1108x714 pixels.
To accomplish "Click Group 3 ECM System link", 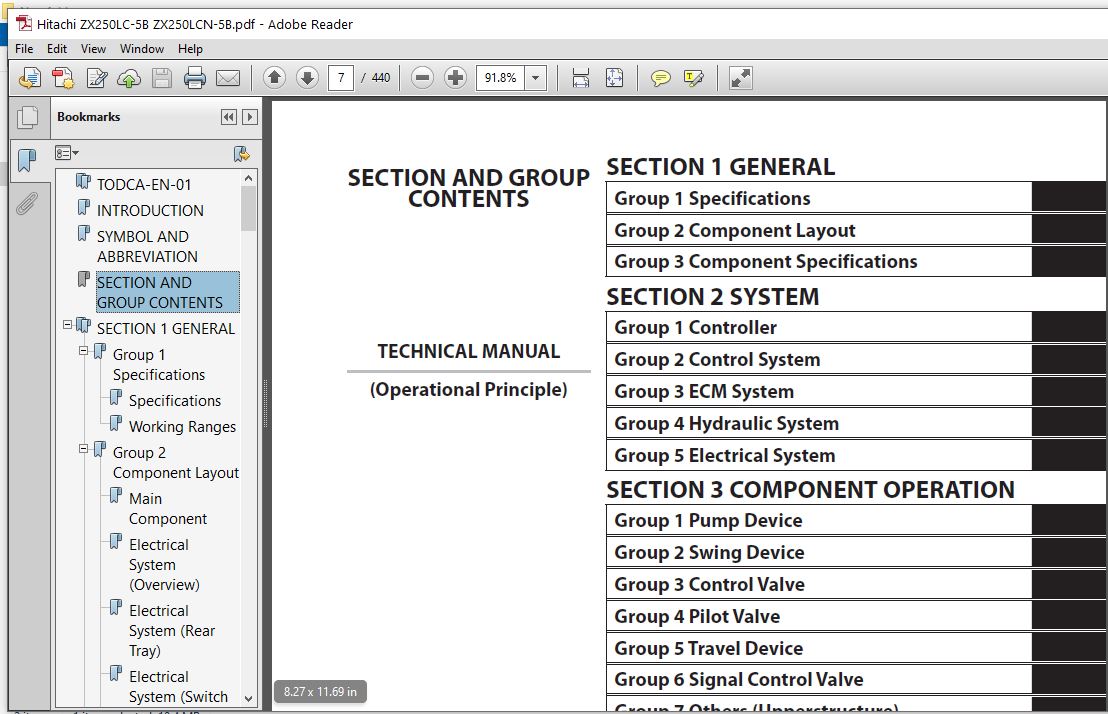I will [704, 392].
